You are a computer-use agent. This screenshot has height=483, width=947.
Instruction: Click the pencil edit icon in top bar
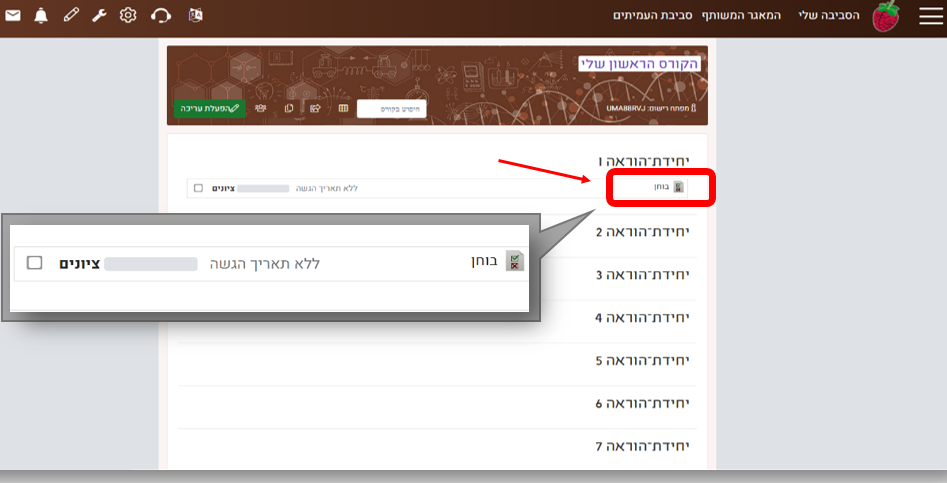click(70, 15)
